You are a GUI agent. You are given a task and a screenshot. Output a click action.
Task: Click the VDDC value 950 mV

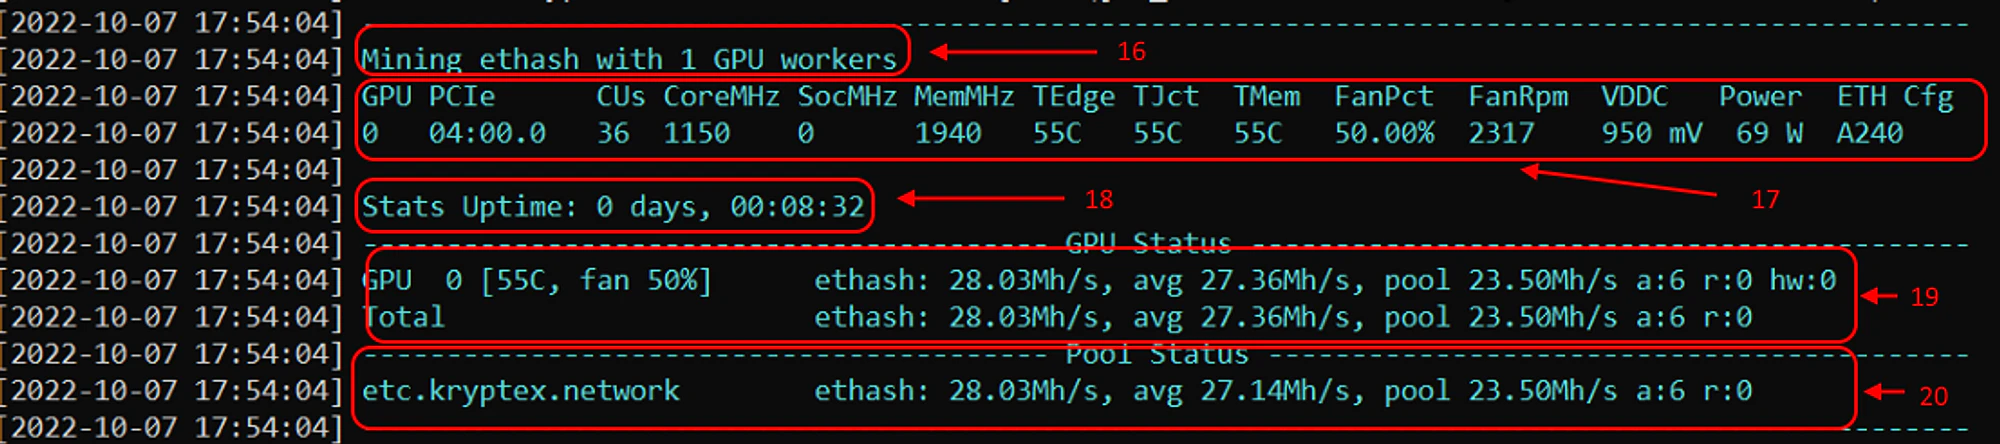1652,133
